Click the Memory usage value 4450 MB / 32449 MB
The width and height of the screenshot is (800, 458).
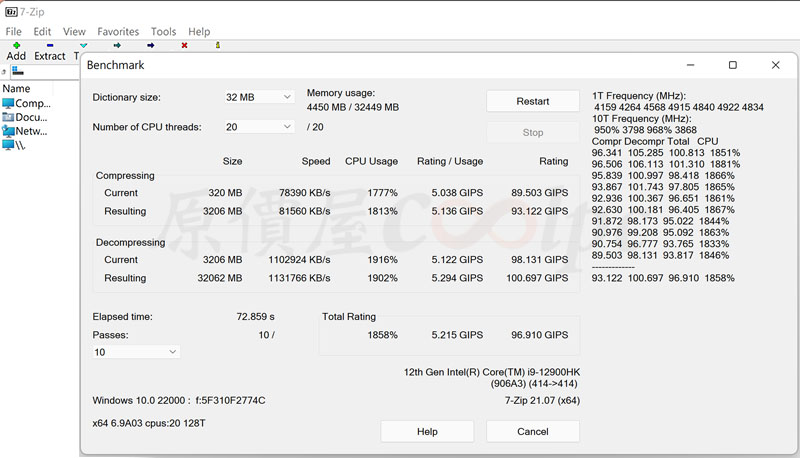pyautogui.click(x=353, y=107)
